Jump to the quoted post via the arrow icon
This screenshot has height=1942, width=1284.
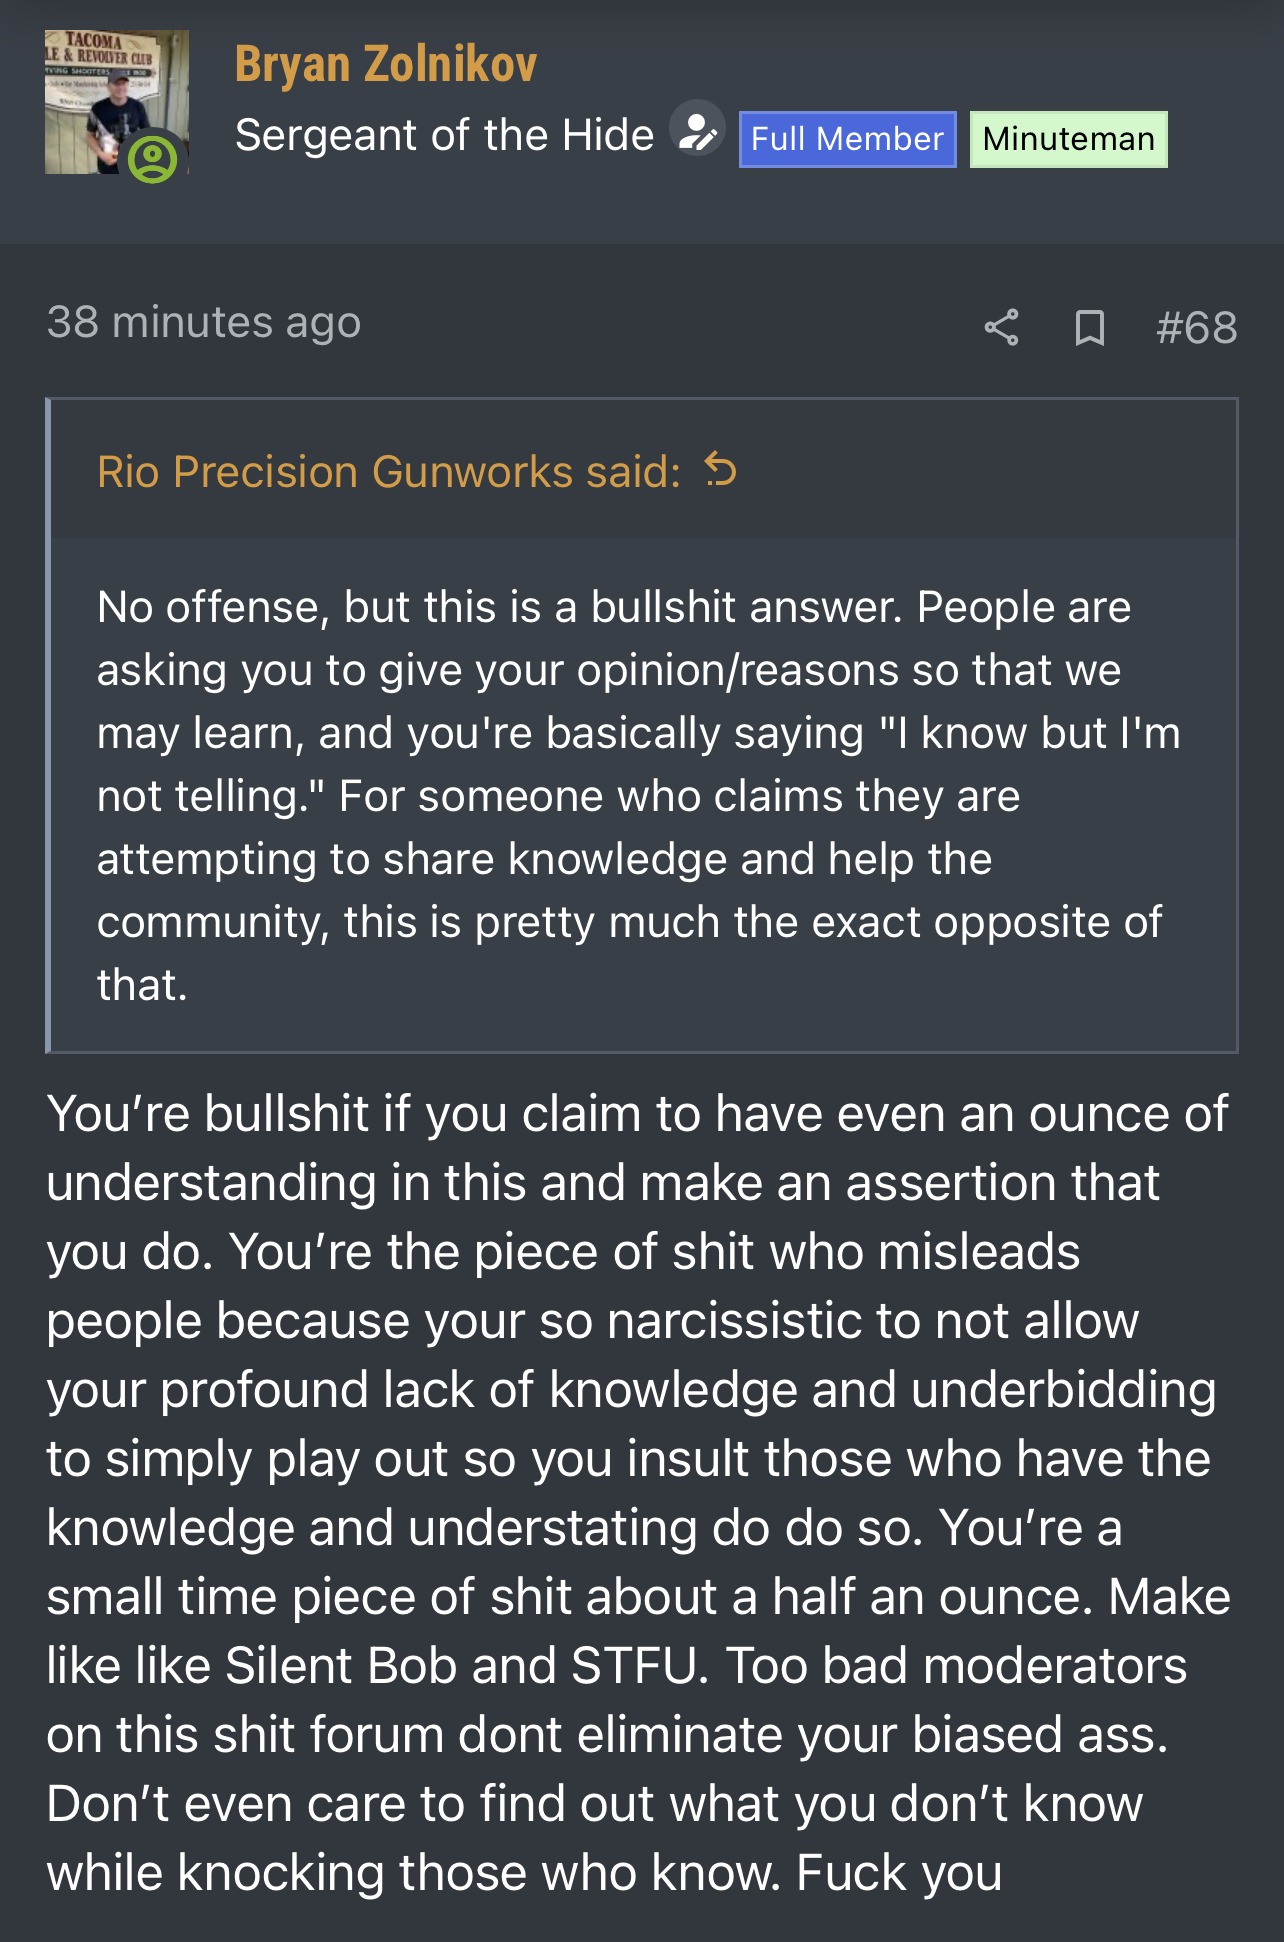720,469
